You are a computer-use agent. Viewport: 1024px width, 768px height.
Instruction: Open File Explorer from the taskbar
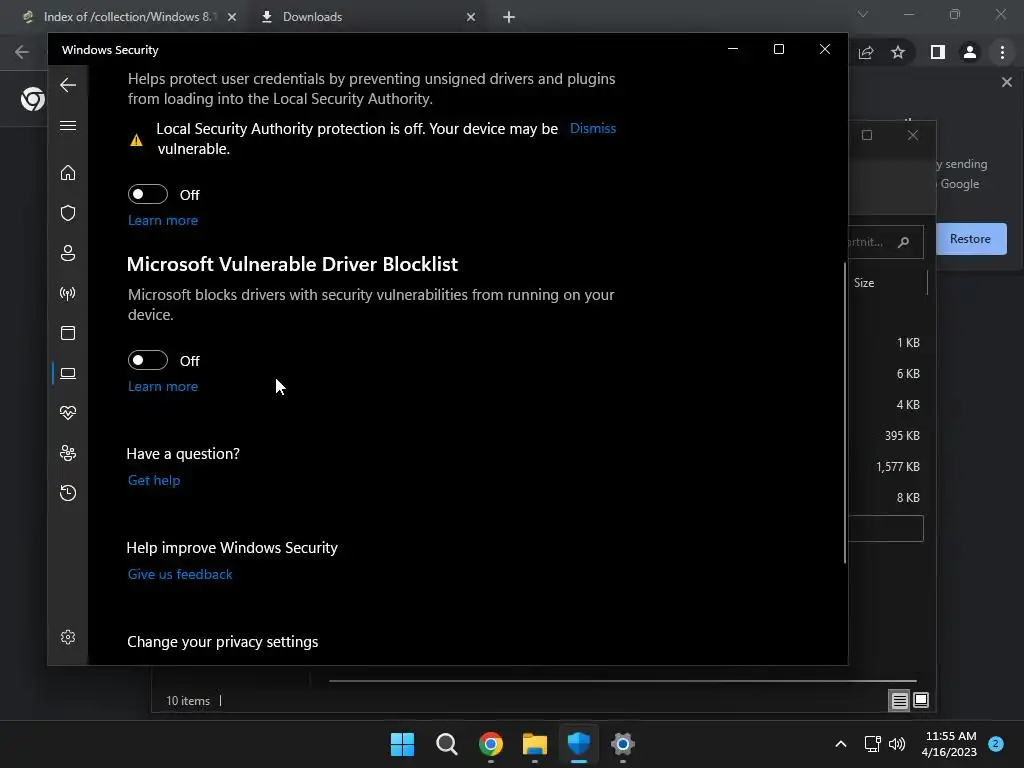(x=535, y=744)
